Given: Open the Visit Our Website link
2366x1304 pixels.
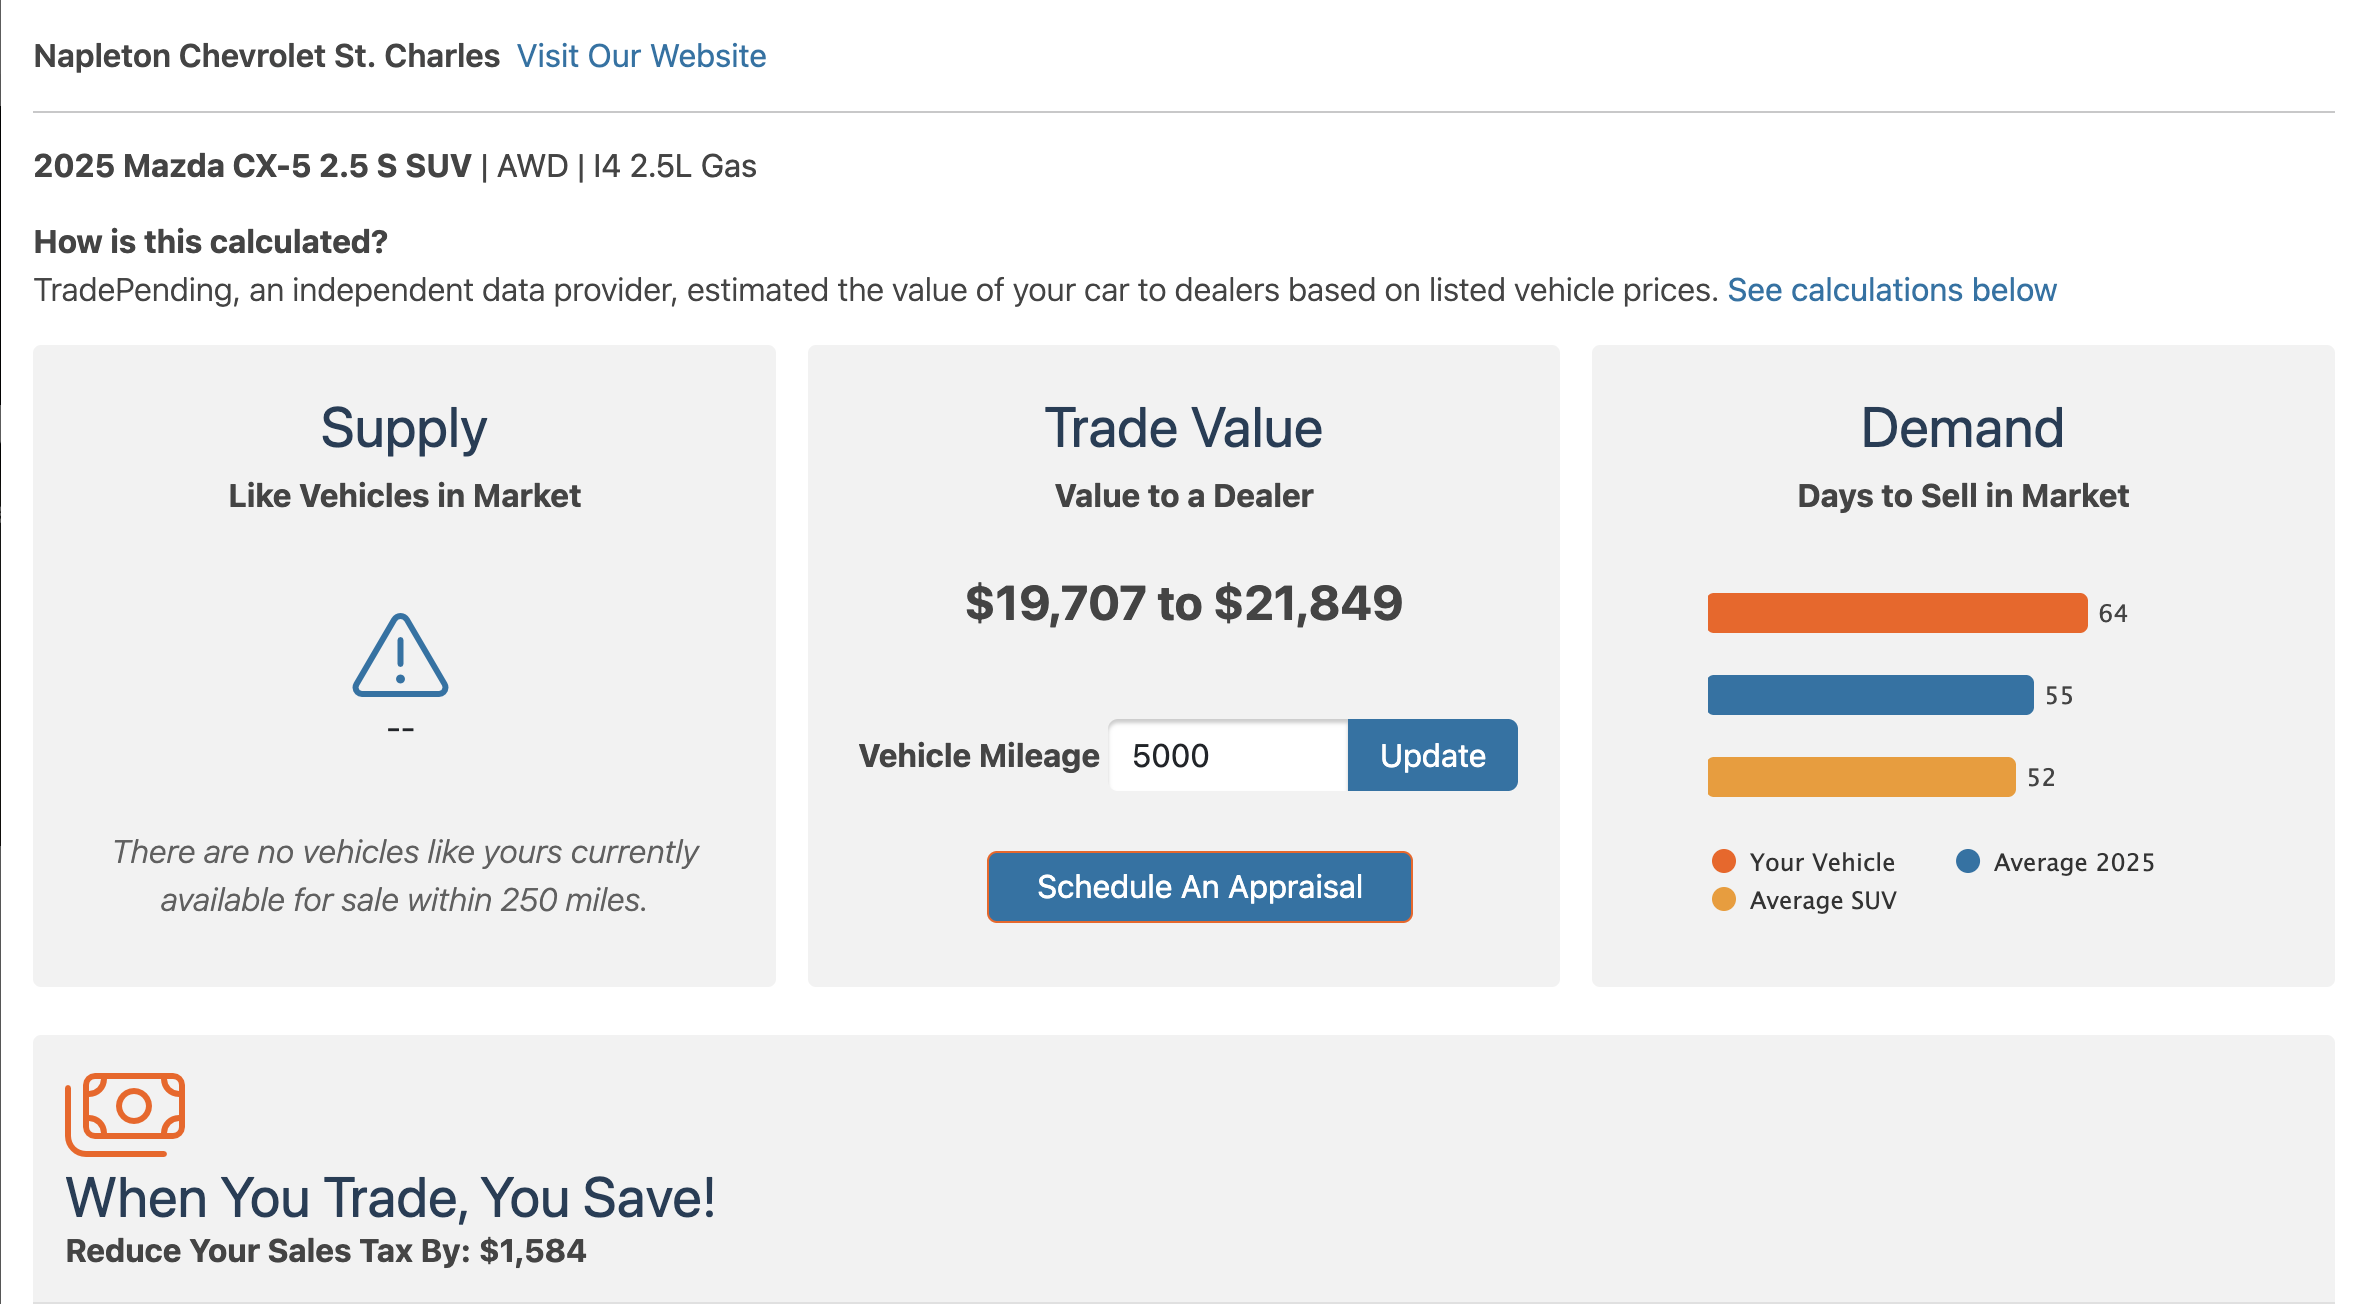Looking at the screenshot, I should pyautogui.click(x=641, y=56).
